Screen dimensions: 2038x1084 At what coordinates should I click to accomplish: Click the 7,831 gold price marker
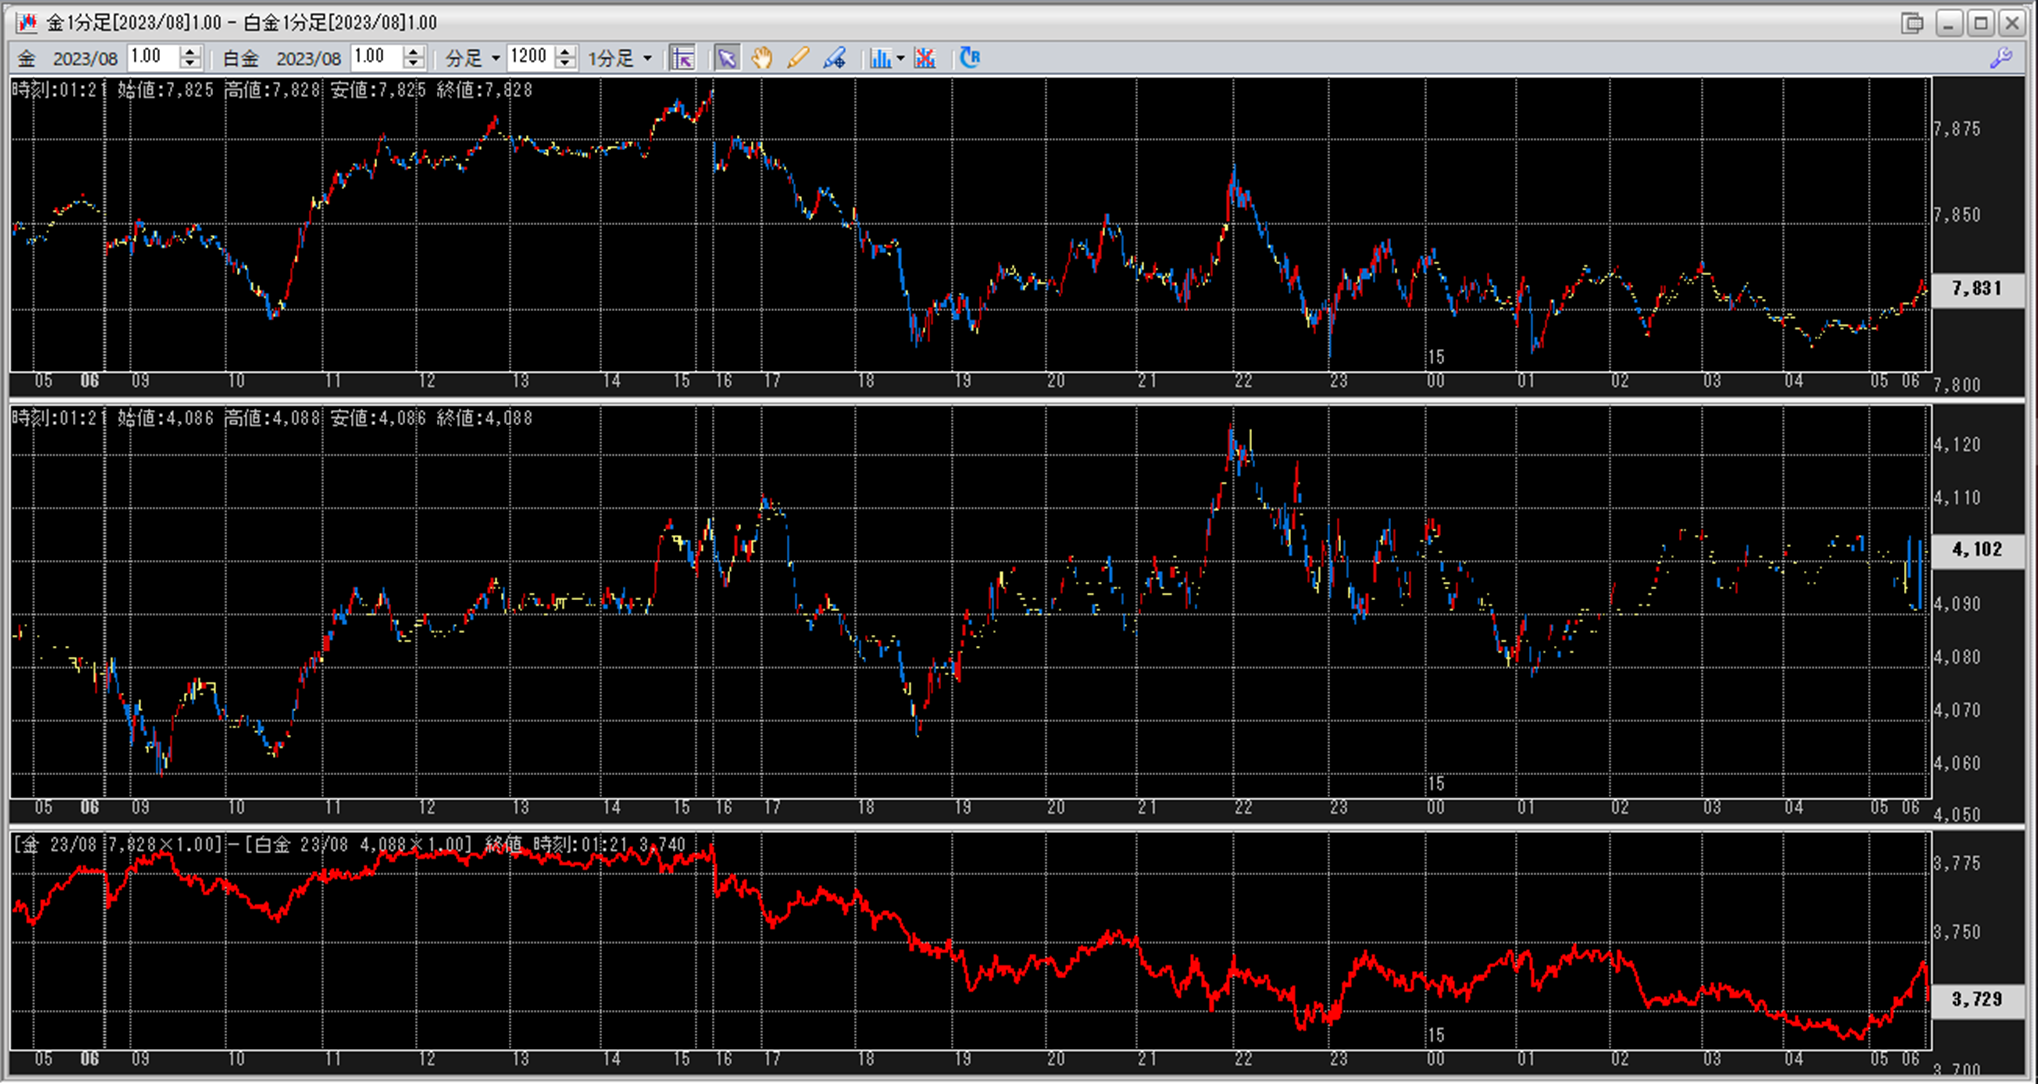pyautogui.click(x=1976, y=288)
